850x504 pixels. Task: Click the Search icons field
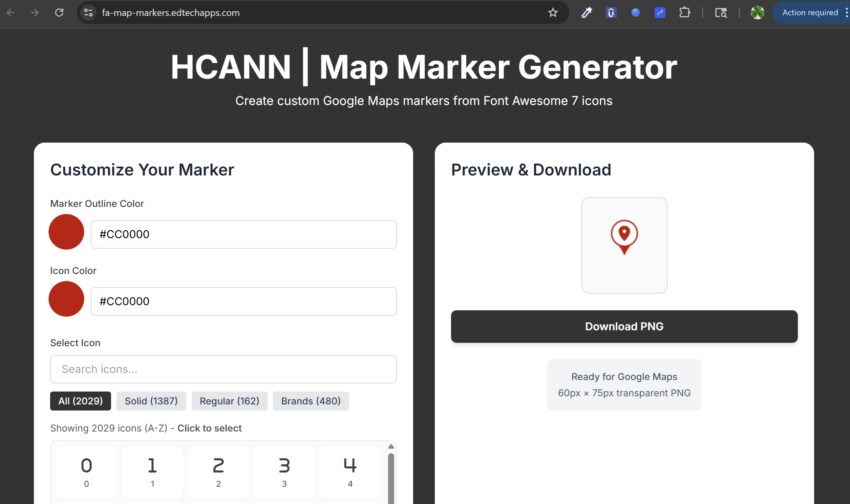[x=223, y=369]
